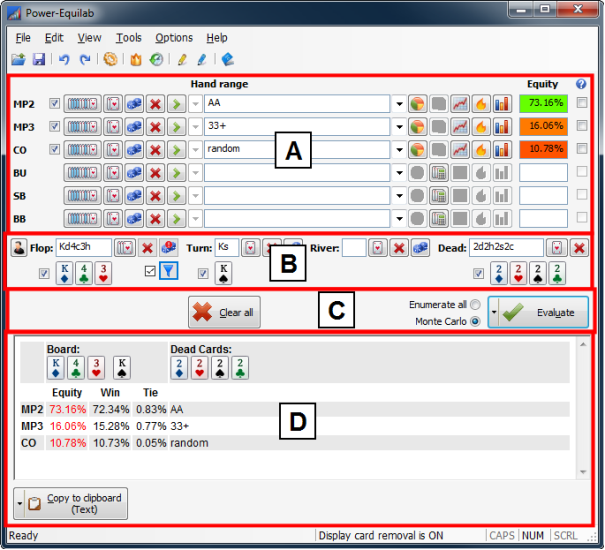The width and height of the screenshot is (605, 550).
Task: Open line graph for MP3 range
Action: pos(460,127)
